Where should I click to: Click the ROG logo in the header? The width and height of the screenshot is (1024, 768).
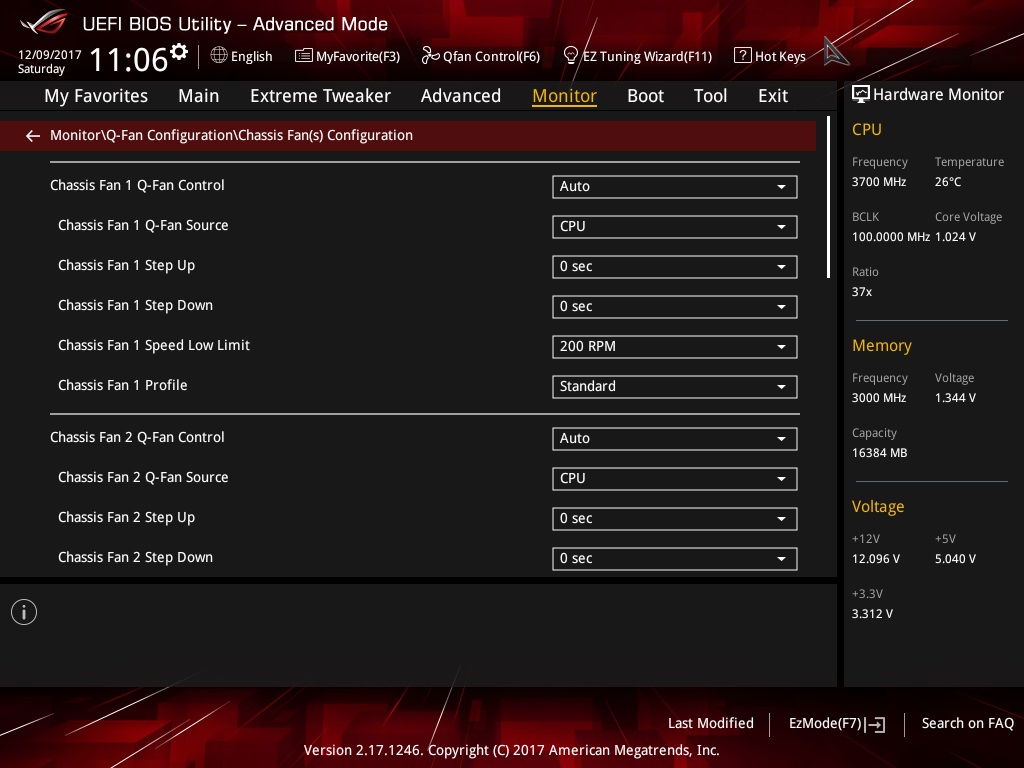click(44, 22)
